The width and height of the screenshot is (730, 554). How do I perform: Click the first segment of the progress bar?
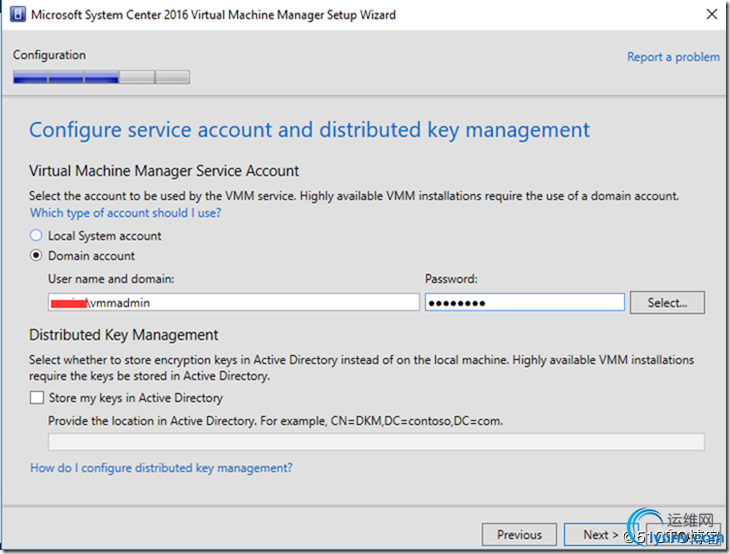click(29, 77)
